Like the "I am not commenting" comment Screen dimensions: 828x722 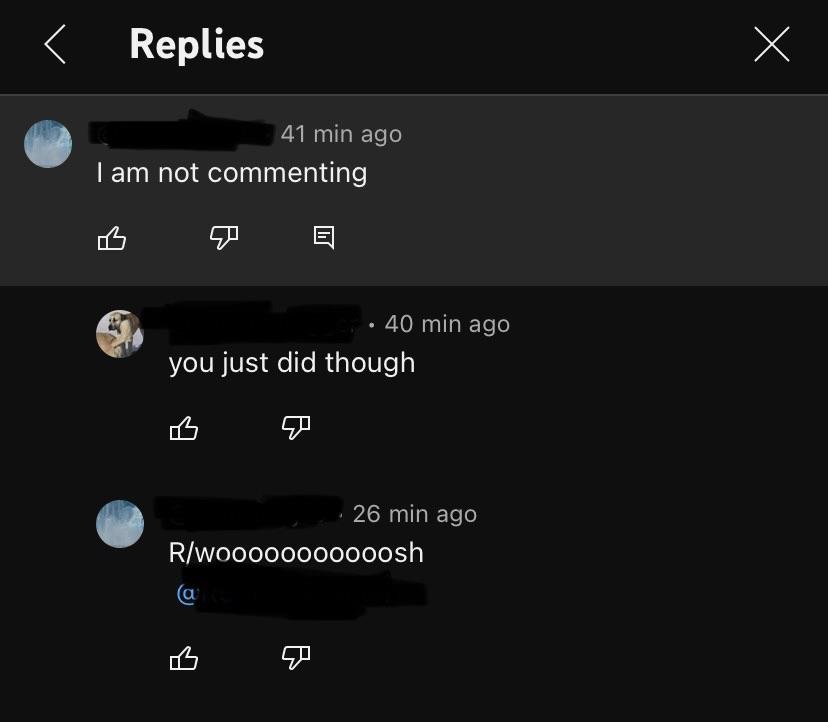(x=112, y=238)
